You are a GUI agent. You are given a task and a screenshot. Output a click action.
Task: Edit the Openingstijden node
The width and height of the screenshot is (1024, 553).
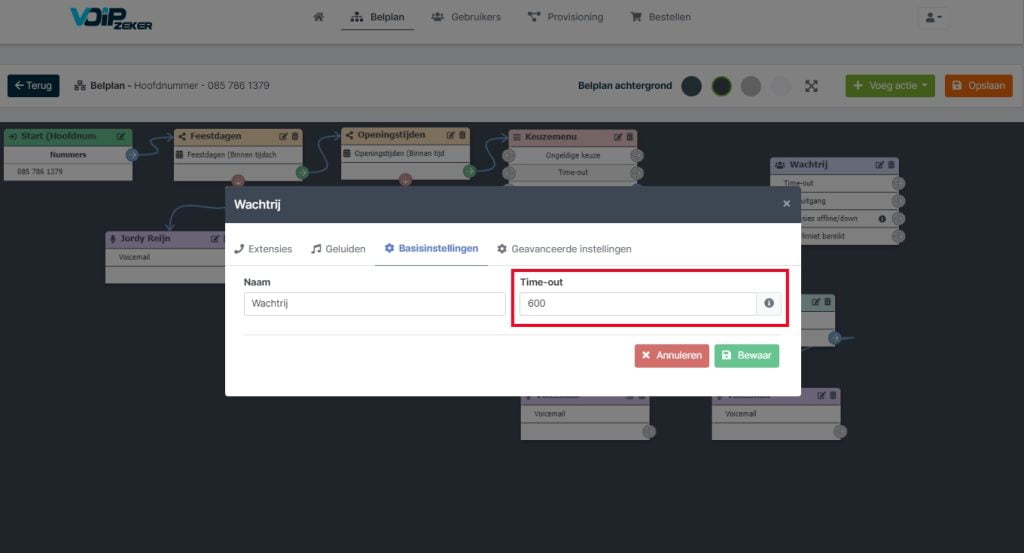[450, 135]
